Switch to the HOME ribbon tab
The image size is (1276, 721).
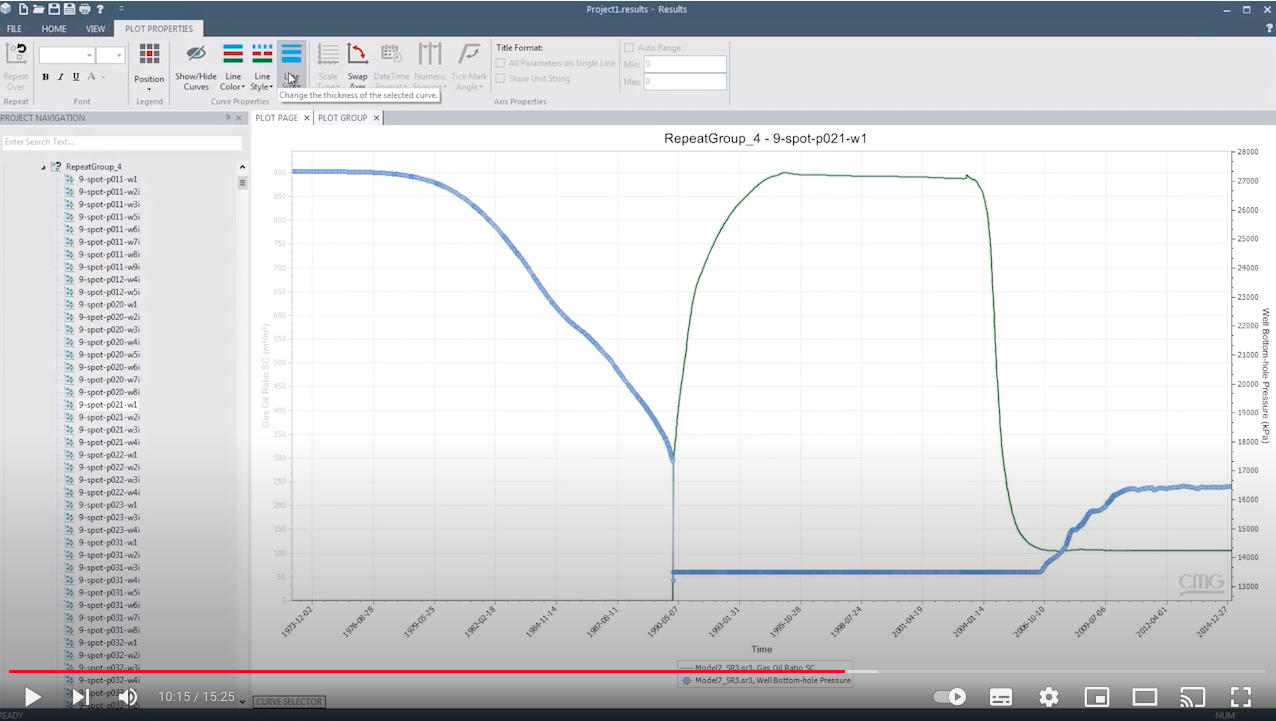coord(54,29)
